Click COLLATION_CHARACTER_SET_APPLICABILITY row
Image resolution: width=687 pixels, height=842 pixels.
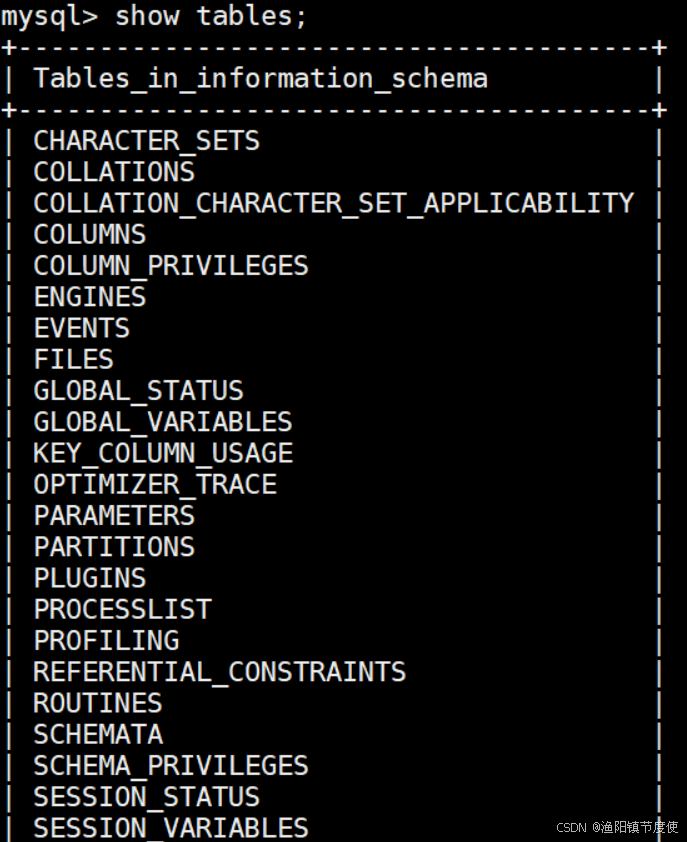[x=334, y=204]
